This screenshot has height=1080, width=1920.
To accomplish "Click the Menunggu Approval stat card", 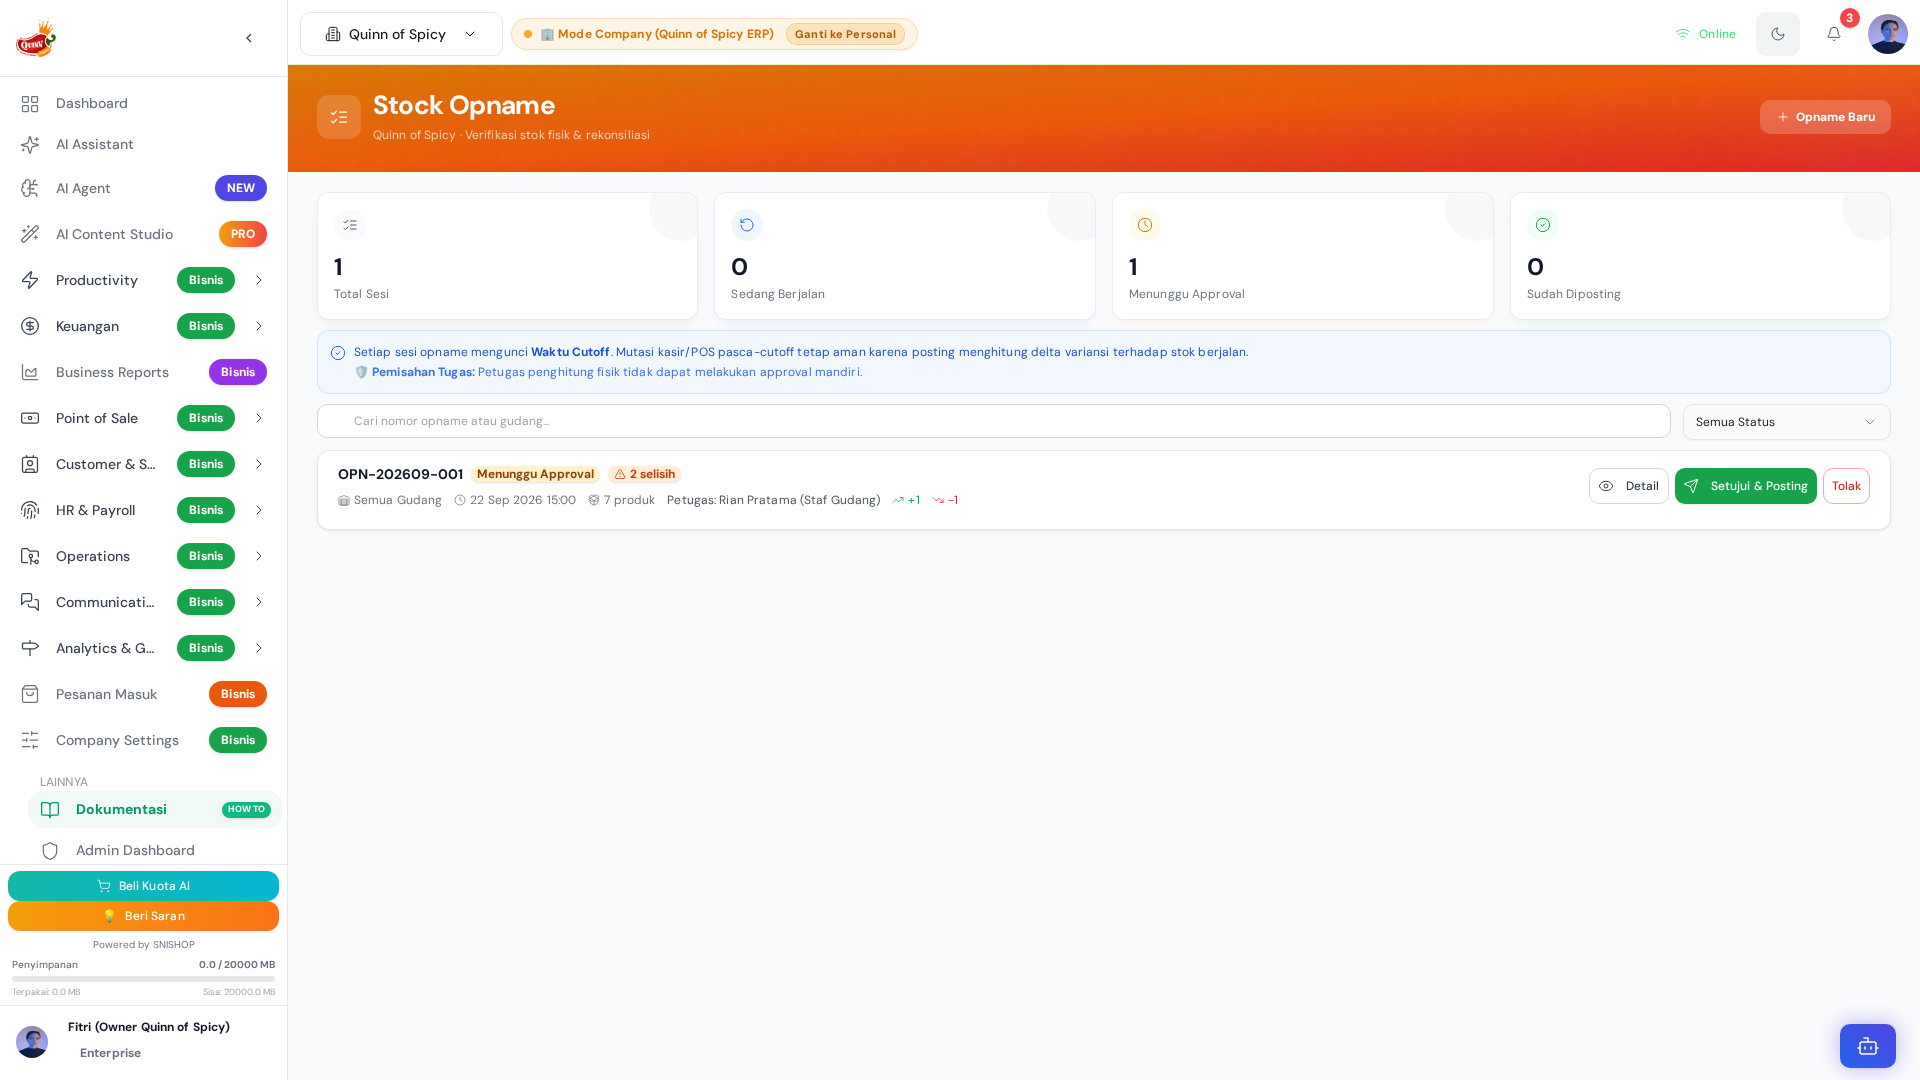I will click(1302, 256).
